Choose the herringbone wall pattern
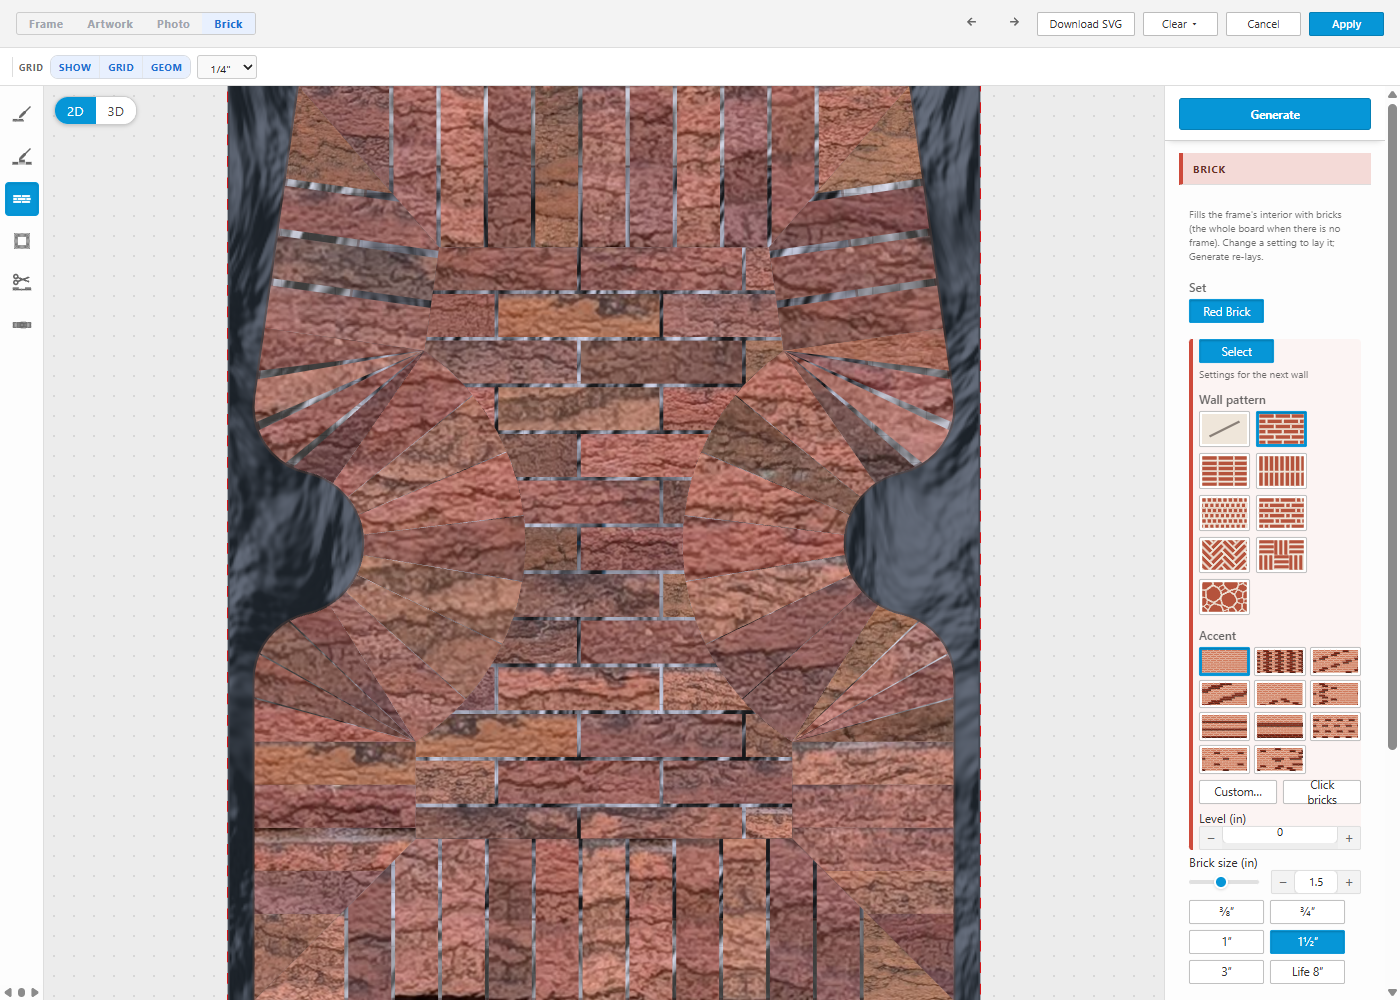This screenshot has height=1000, width=1400. 1224,555
